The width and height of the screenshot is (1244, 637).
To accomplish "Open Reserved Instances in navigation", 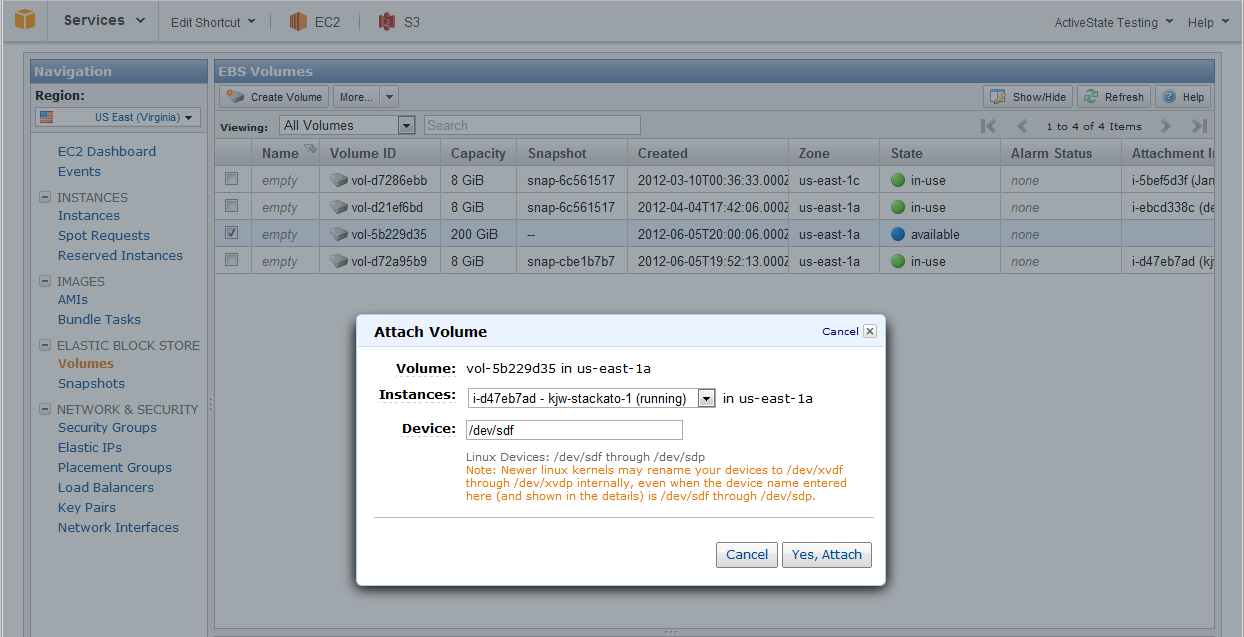I will tap(120, 256).
